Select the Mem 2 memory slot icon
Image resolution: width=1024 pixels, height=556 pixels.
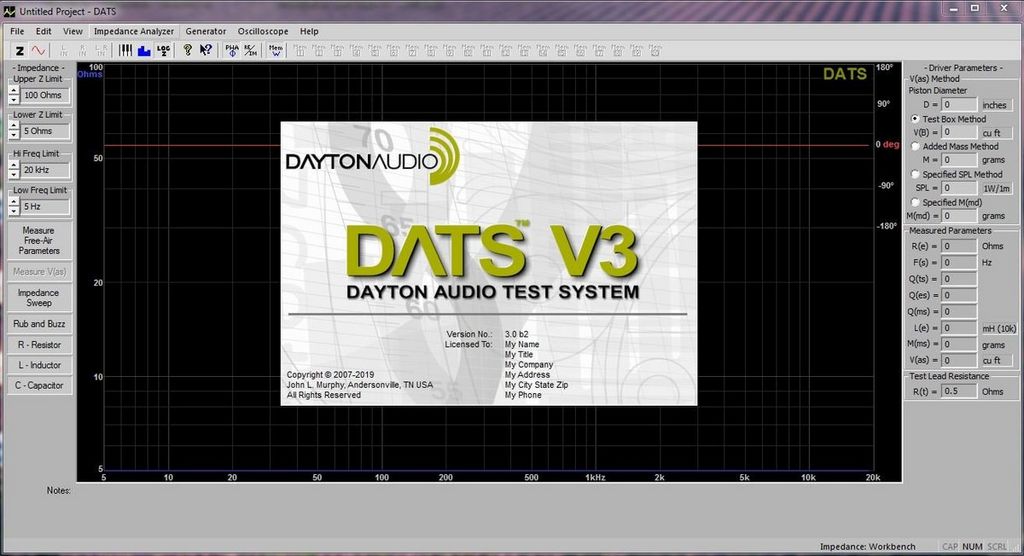click(319, 50)
